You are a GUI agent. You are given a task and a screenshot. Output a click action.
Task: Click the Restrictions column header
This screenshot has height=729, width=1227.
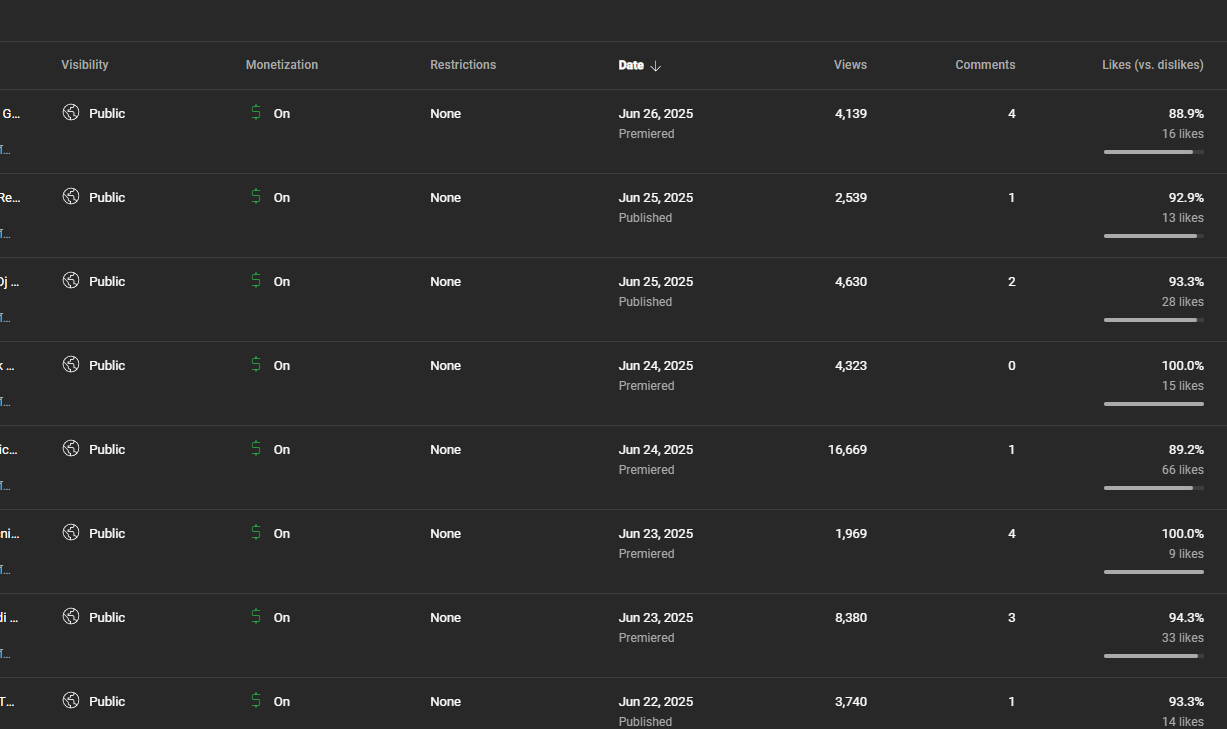point(463,65)
